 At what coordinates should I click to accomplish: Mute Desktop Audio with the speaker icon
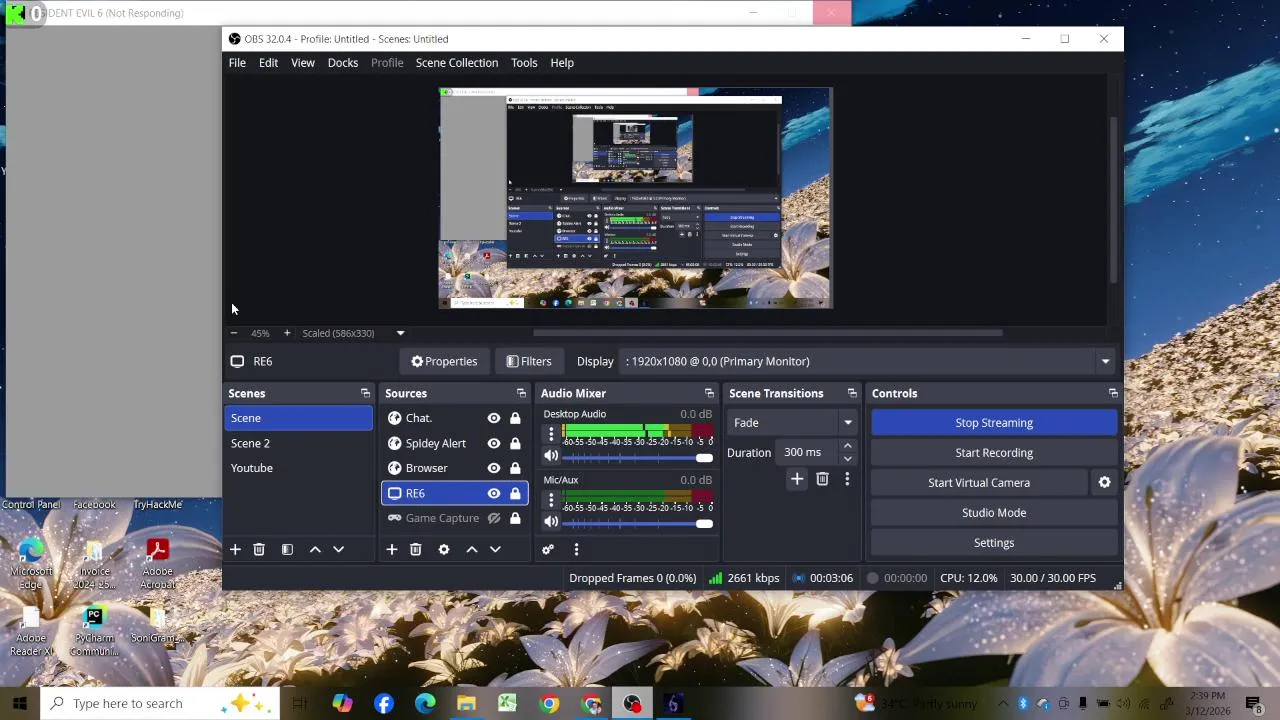click(x=550, y=456)
